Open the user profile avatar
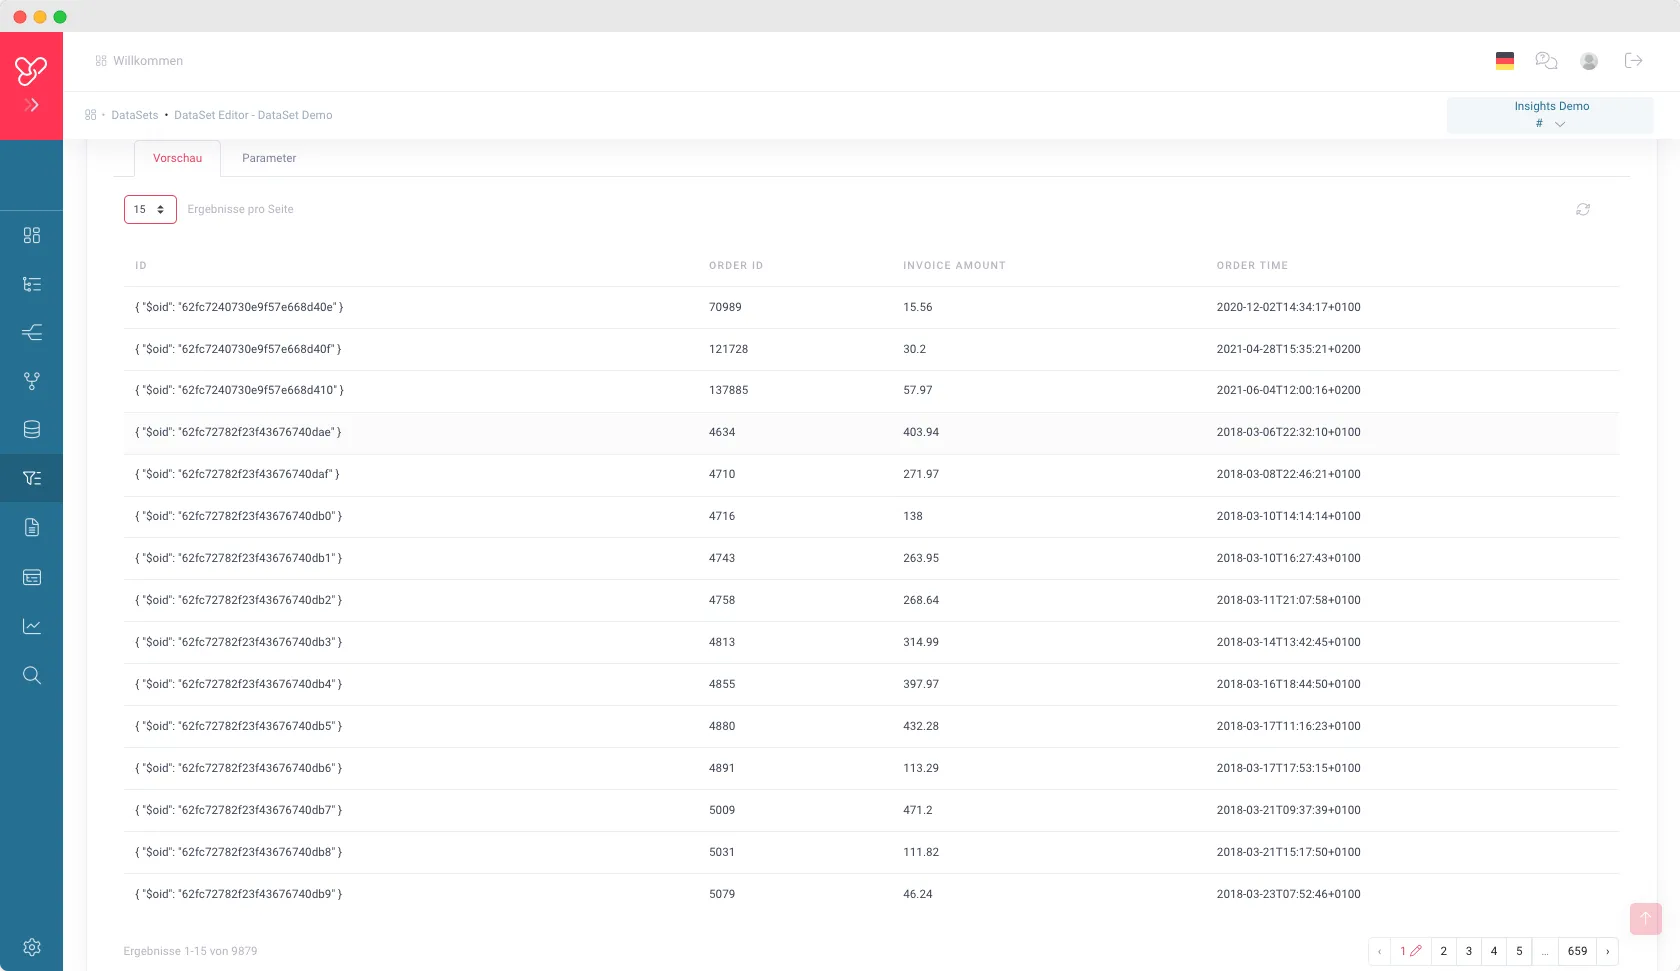 1589,61
